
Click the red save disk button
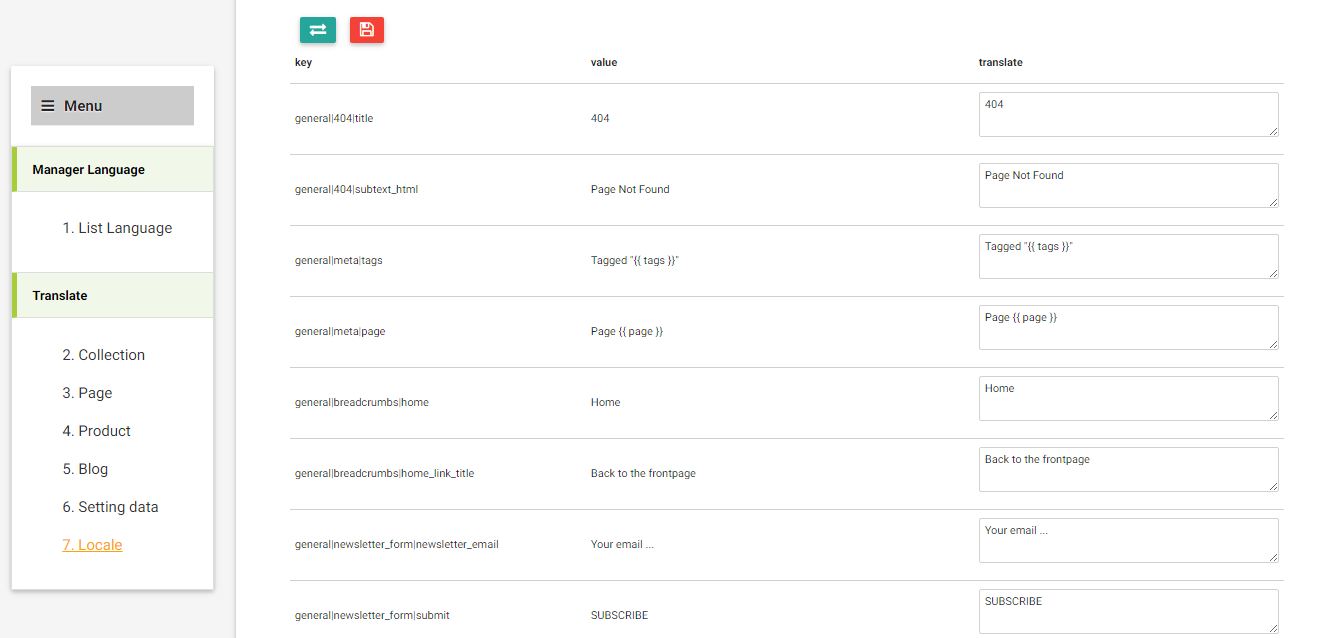click(367, 30)
